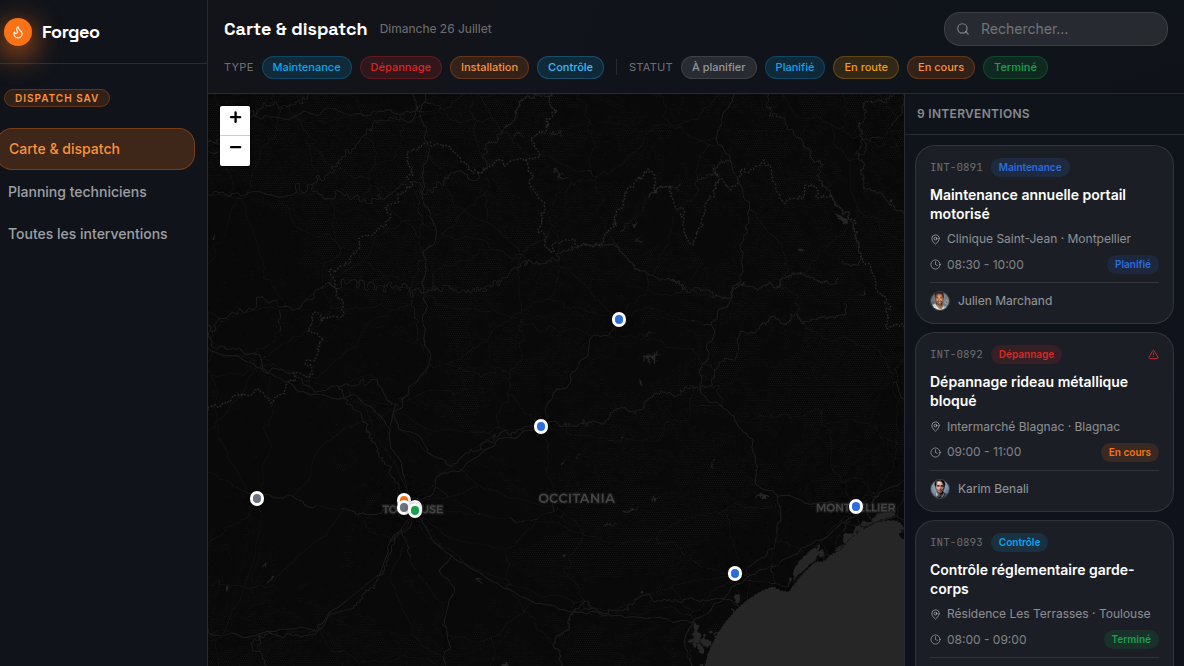Toggle the En route status filter
The image size is (1184, 666).
click(x=866, y=67)
